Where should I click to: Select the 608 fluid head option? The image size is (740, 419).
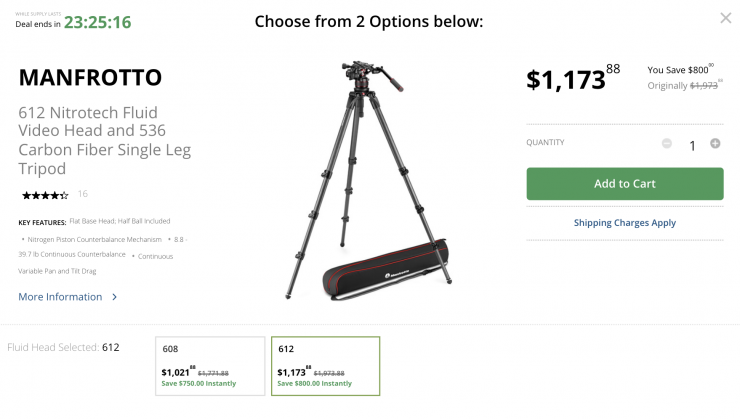pyautogui.click(x=210, y=367)
